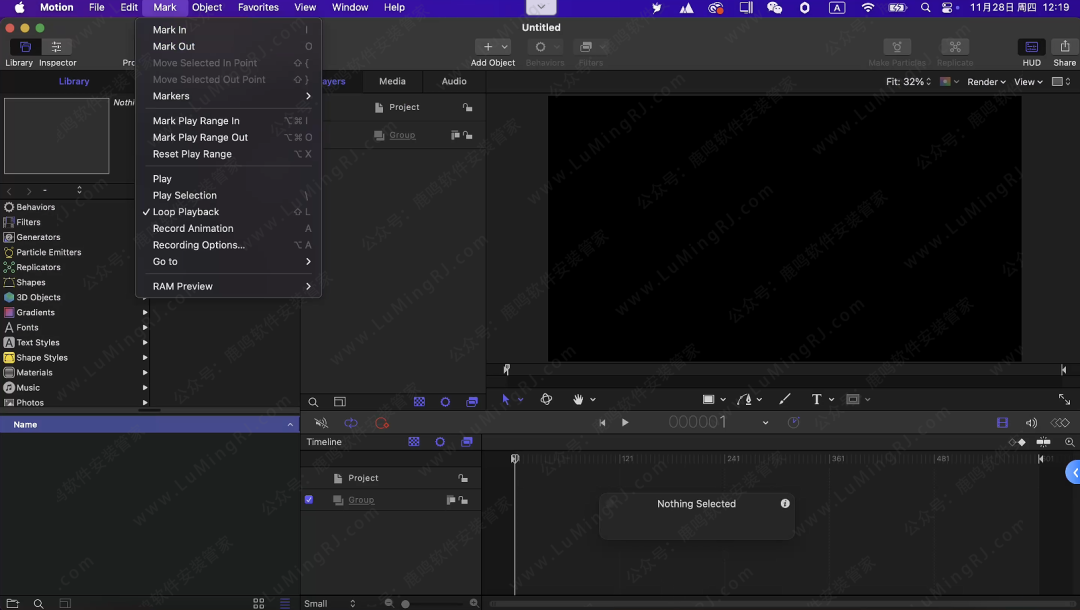Toggle the Group checkbox in Timeline
Viewport: 1080px width, 610px height.
click(x=309, y=500)
